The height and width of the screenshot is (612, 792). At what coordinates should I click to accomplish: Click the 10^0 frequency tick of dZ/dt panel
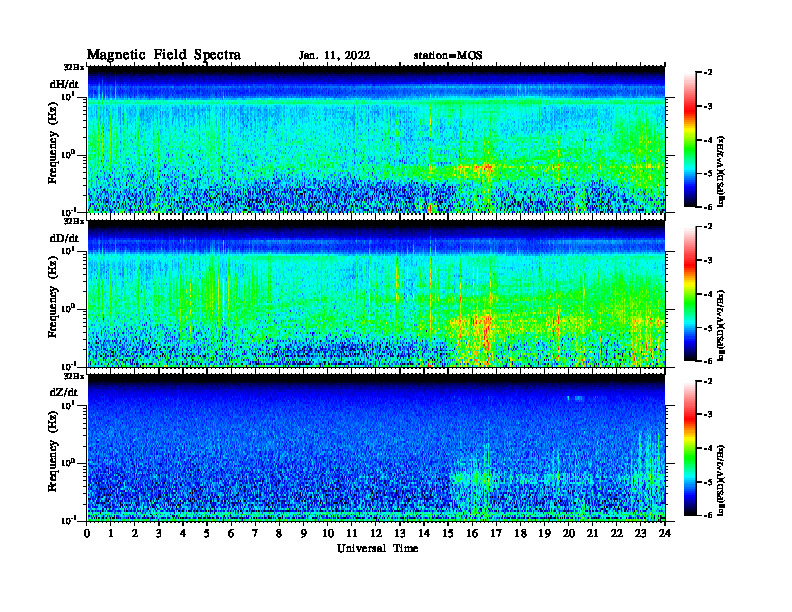68,462
